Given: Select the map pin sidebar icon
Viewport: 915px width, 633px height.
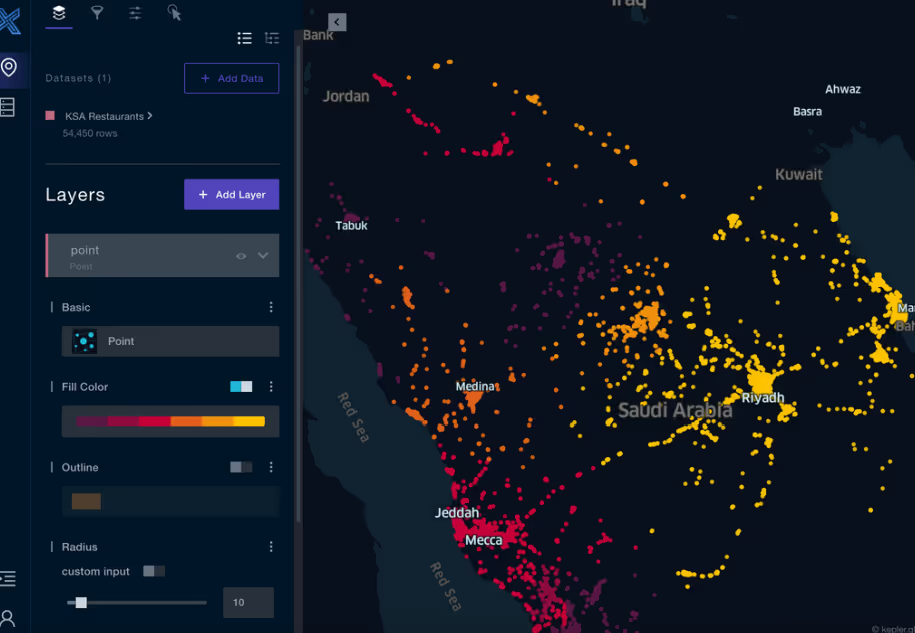Looking at the screenshot, I should click(x=12, y=69).
